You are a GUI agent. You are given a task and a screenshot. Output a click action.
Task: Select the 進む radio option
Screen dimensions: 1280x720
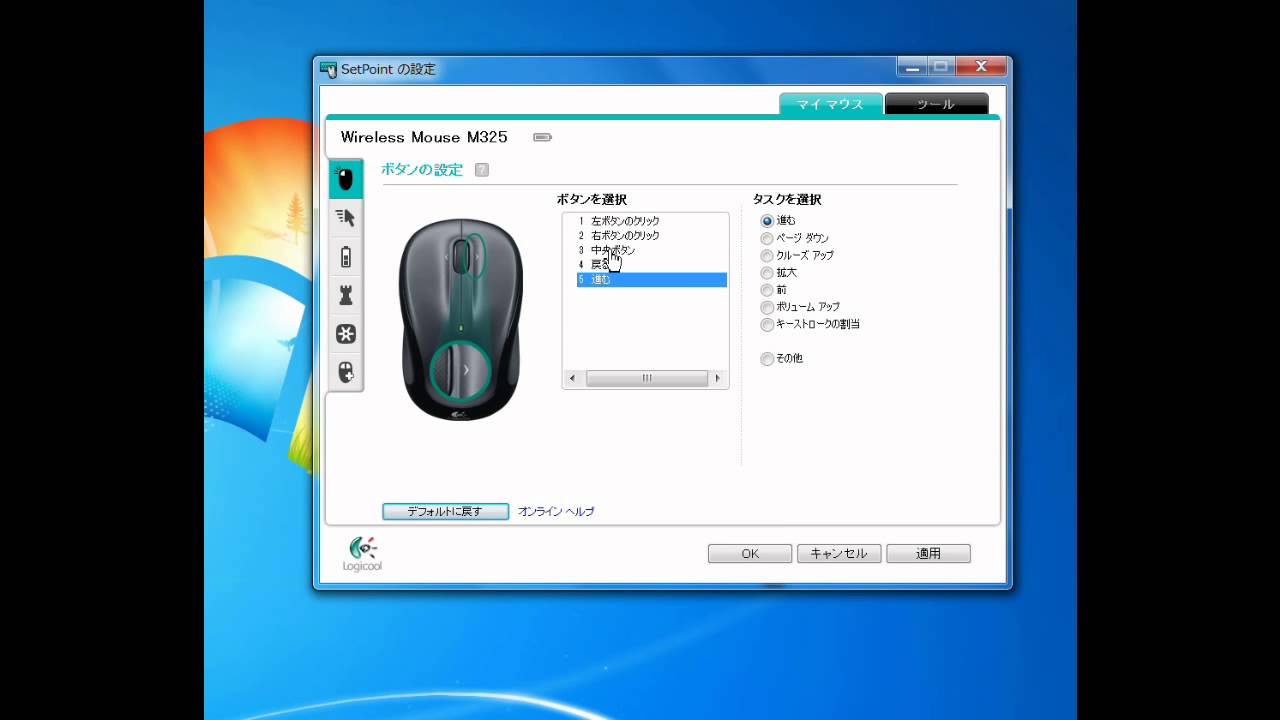[x=767, y=221]
